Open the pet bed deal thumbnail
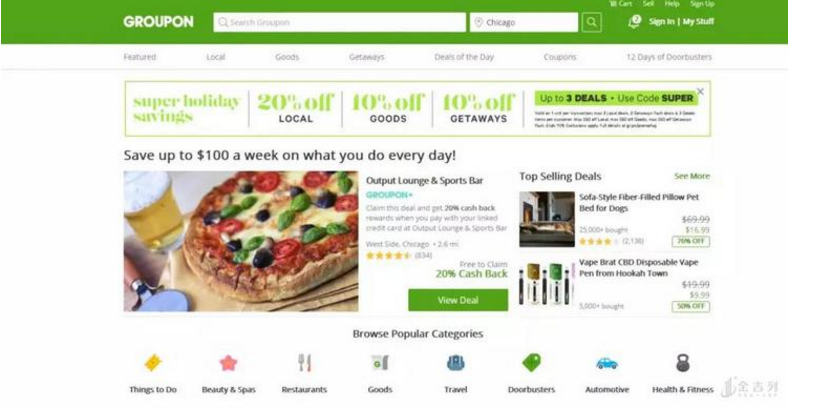Viewport: 824px width, 415px height. 547,219
